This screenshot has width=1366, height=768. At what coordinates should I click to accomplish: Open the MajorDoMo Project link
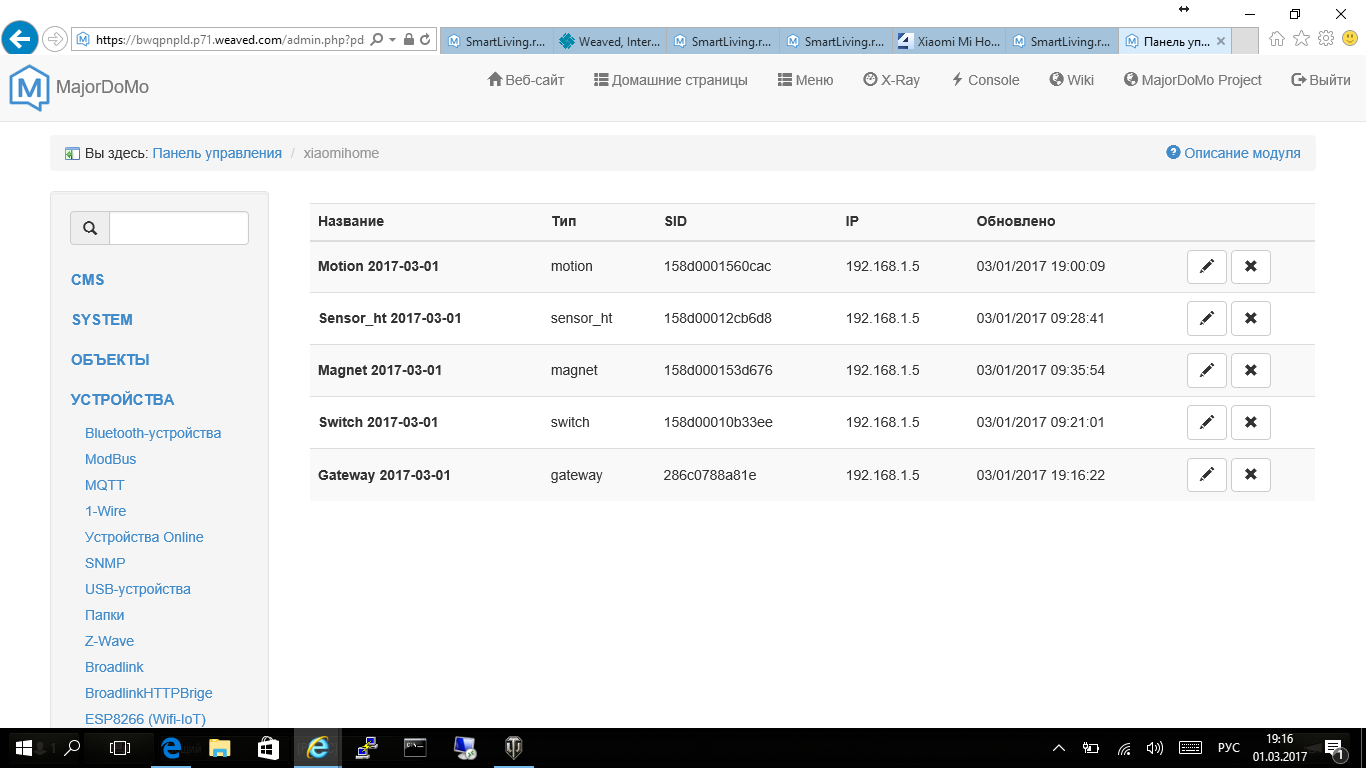coord(1193,80)
